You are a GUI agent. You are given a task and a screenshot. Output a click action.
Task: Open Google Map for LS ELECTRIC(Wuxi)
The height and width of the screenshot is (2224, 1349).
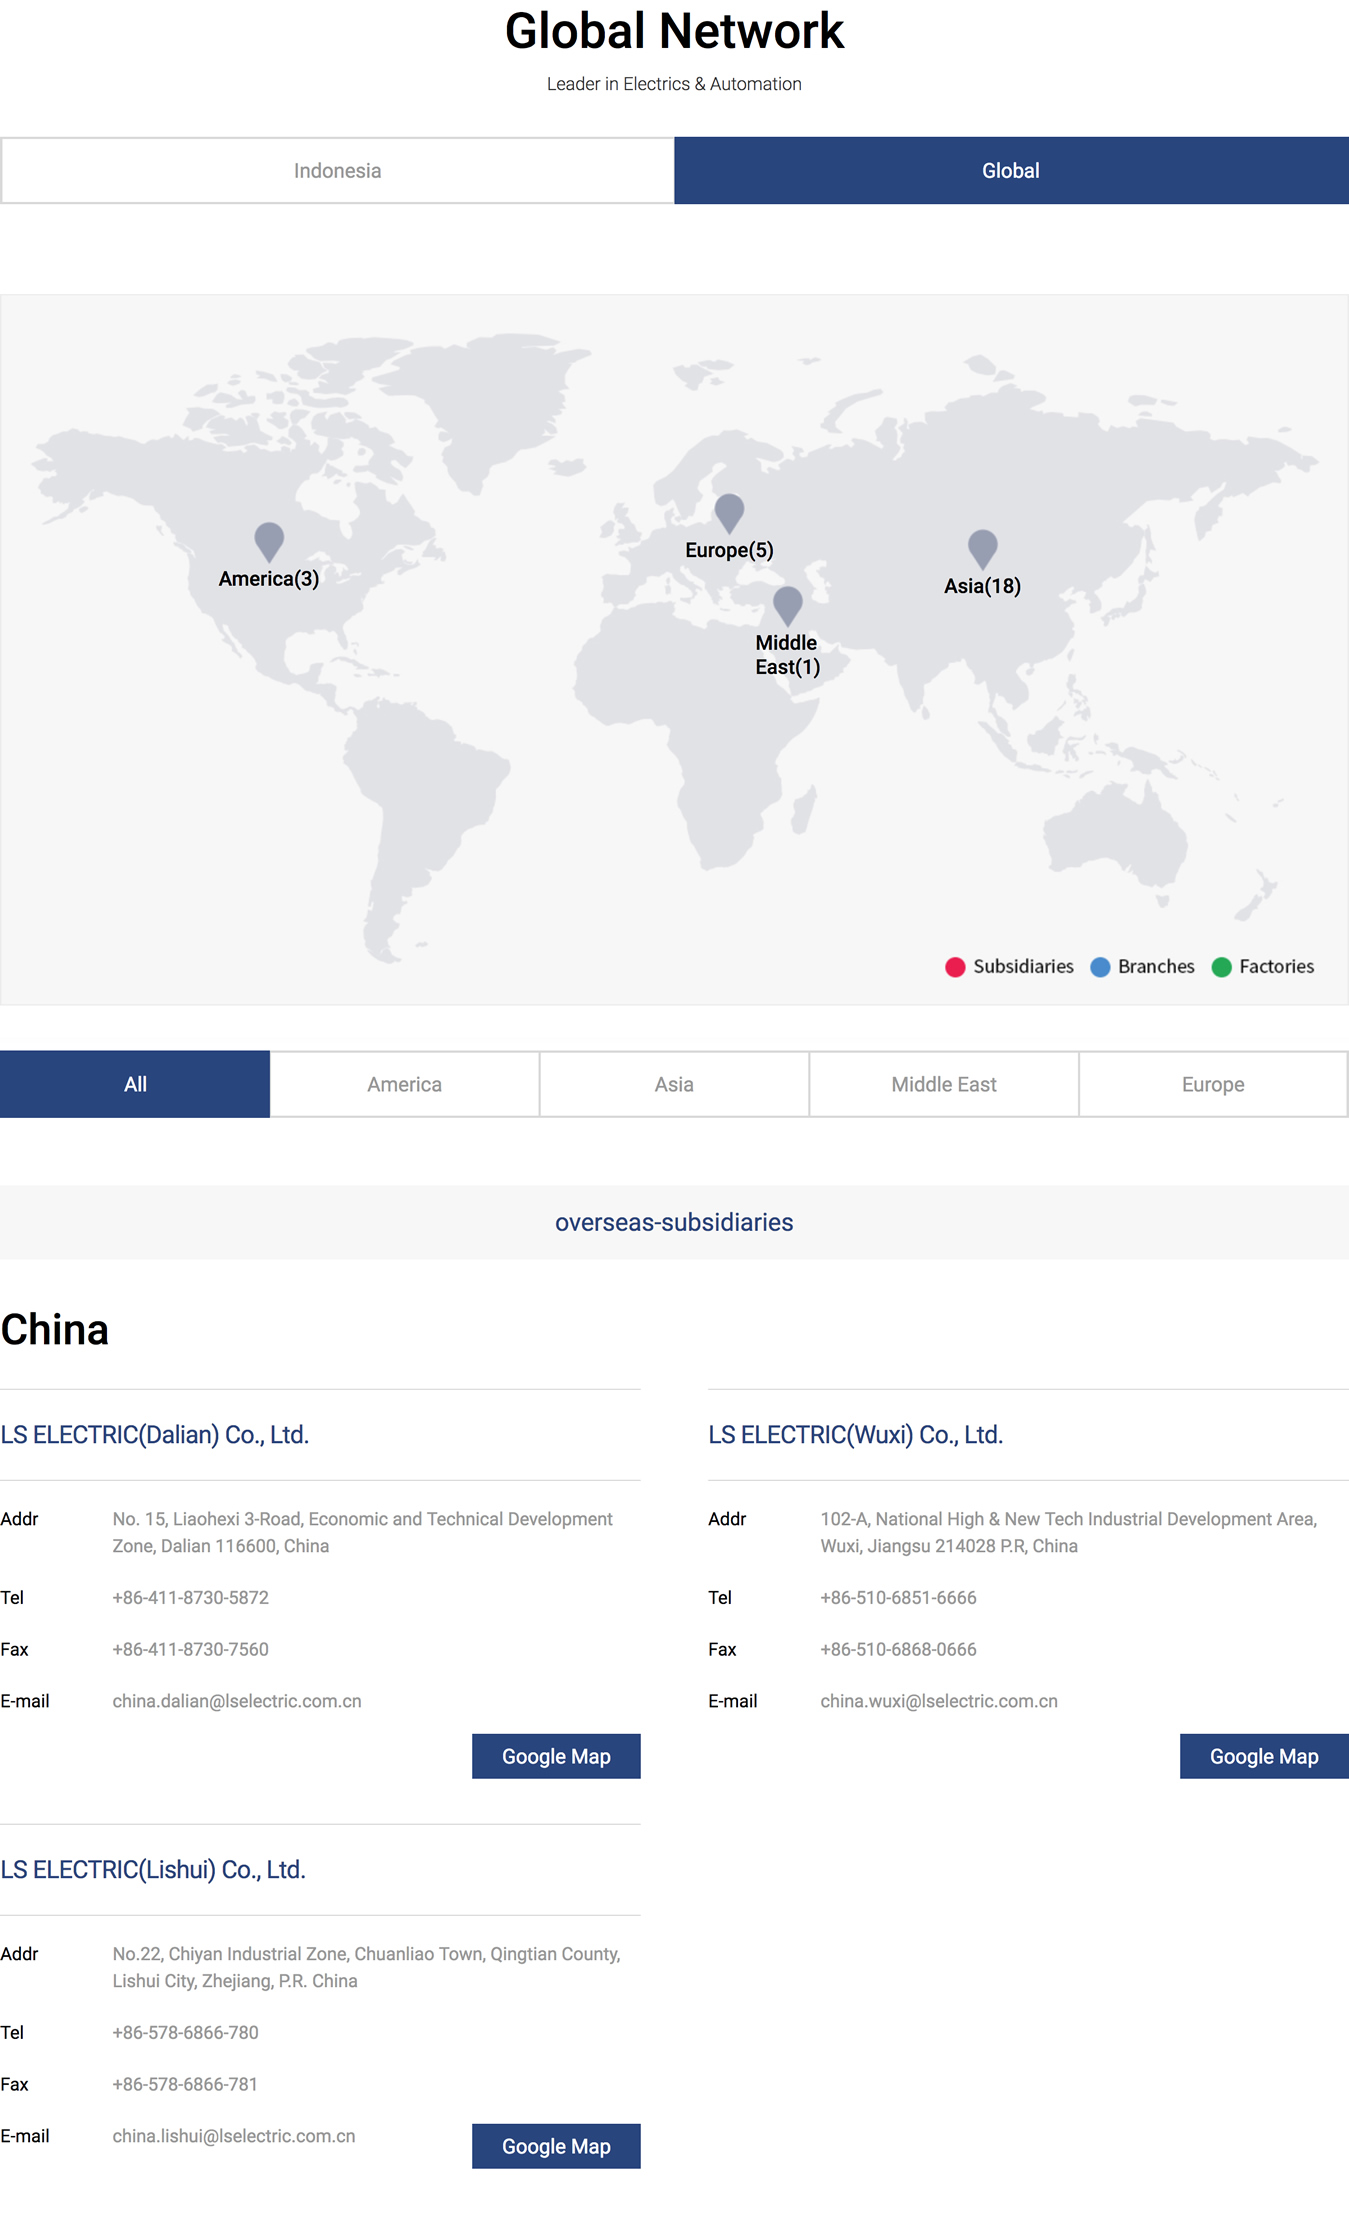click(x=1264, y=1756)
